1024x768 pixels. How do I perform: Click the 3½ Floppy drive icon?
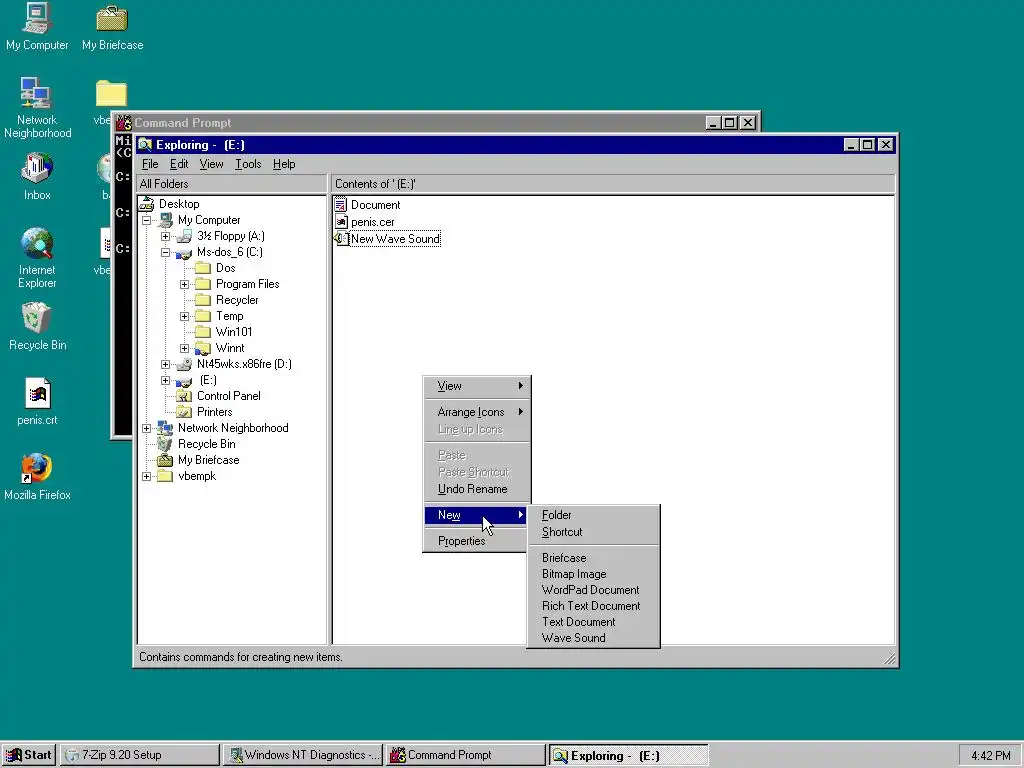[185, 236]
